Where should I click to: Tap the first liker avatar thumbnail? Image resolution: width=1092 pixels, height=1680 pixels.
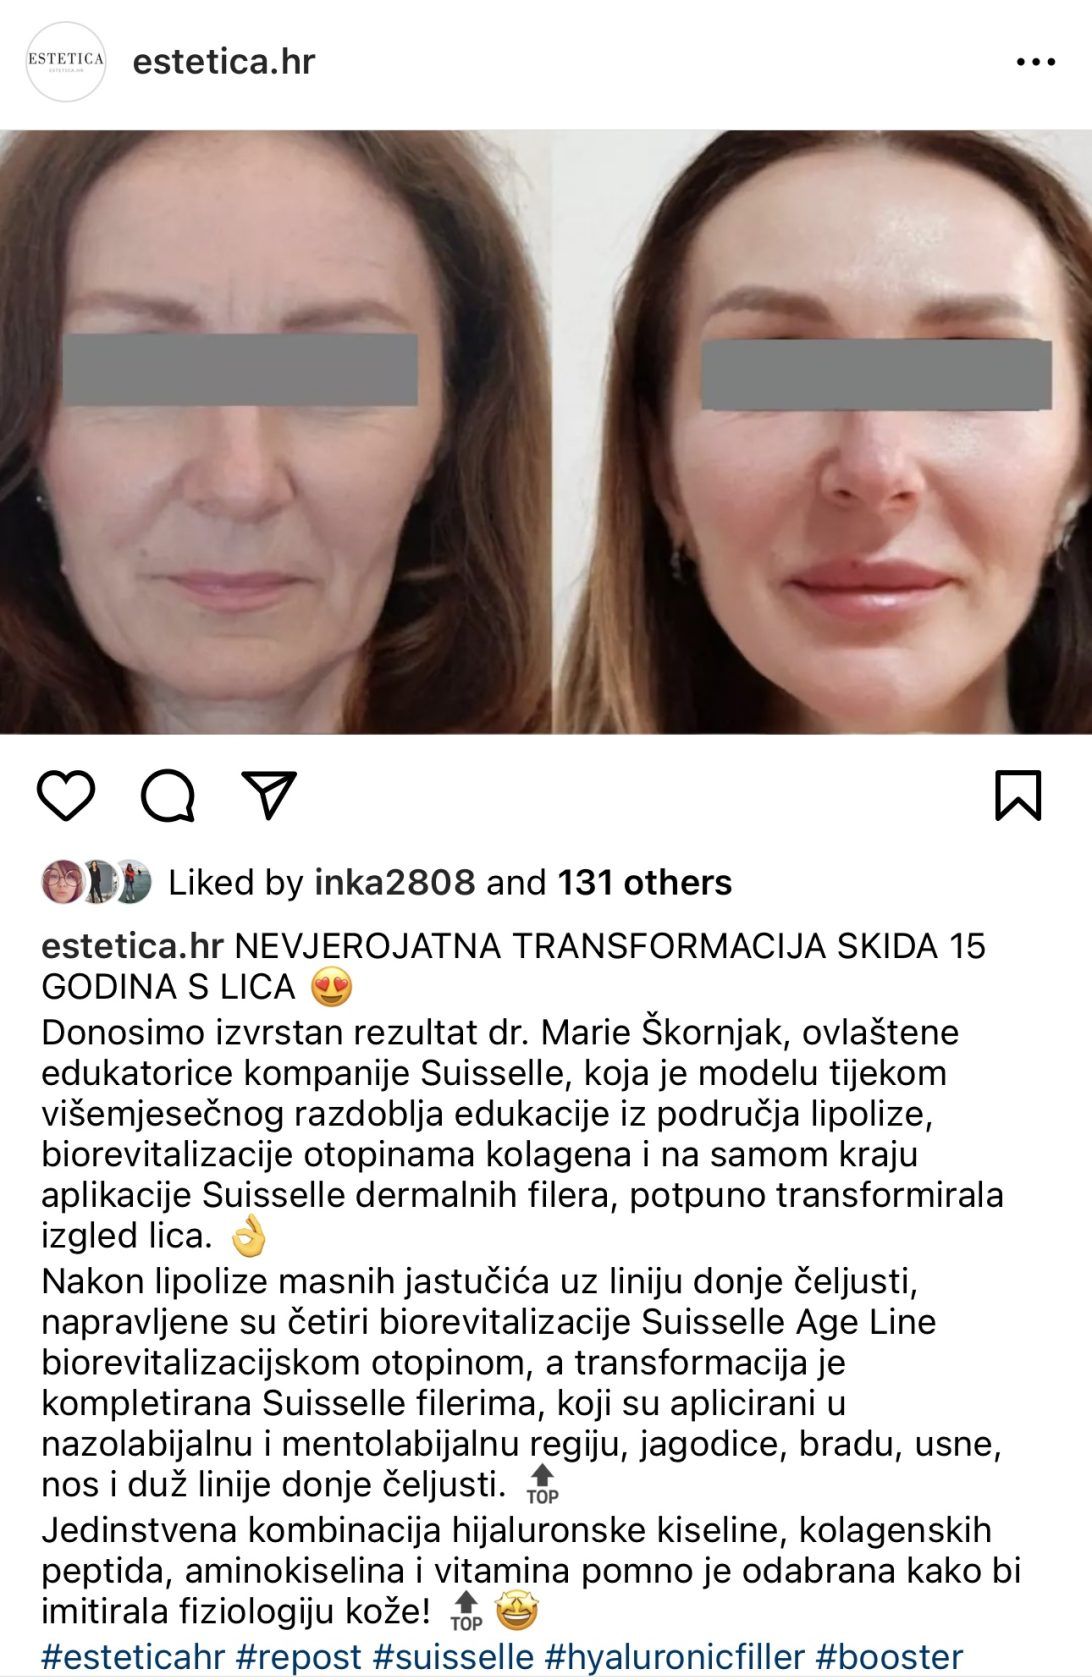[x=61, y=882]
